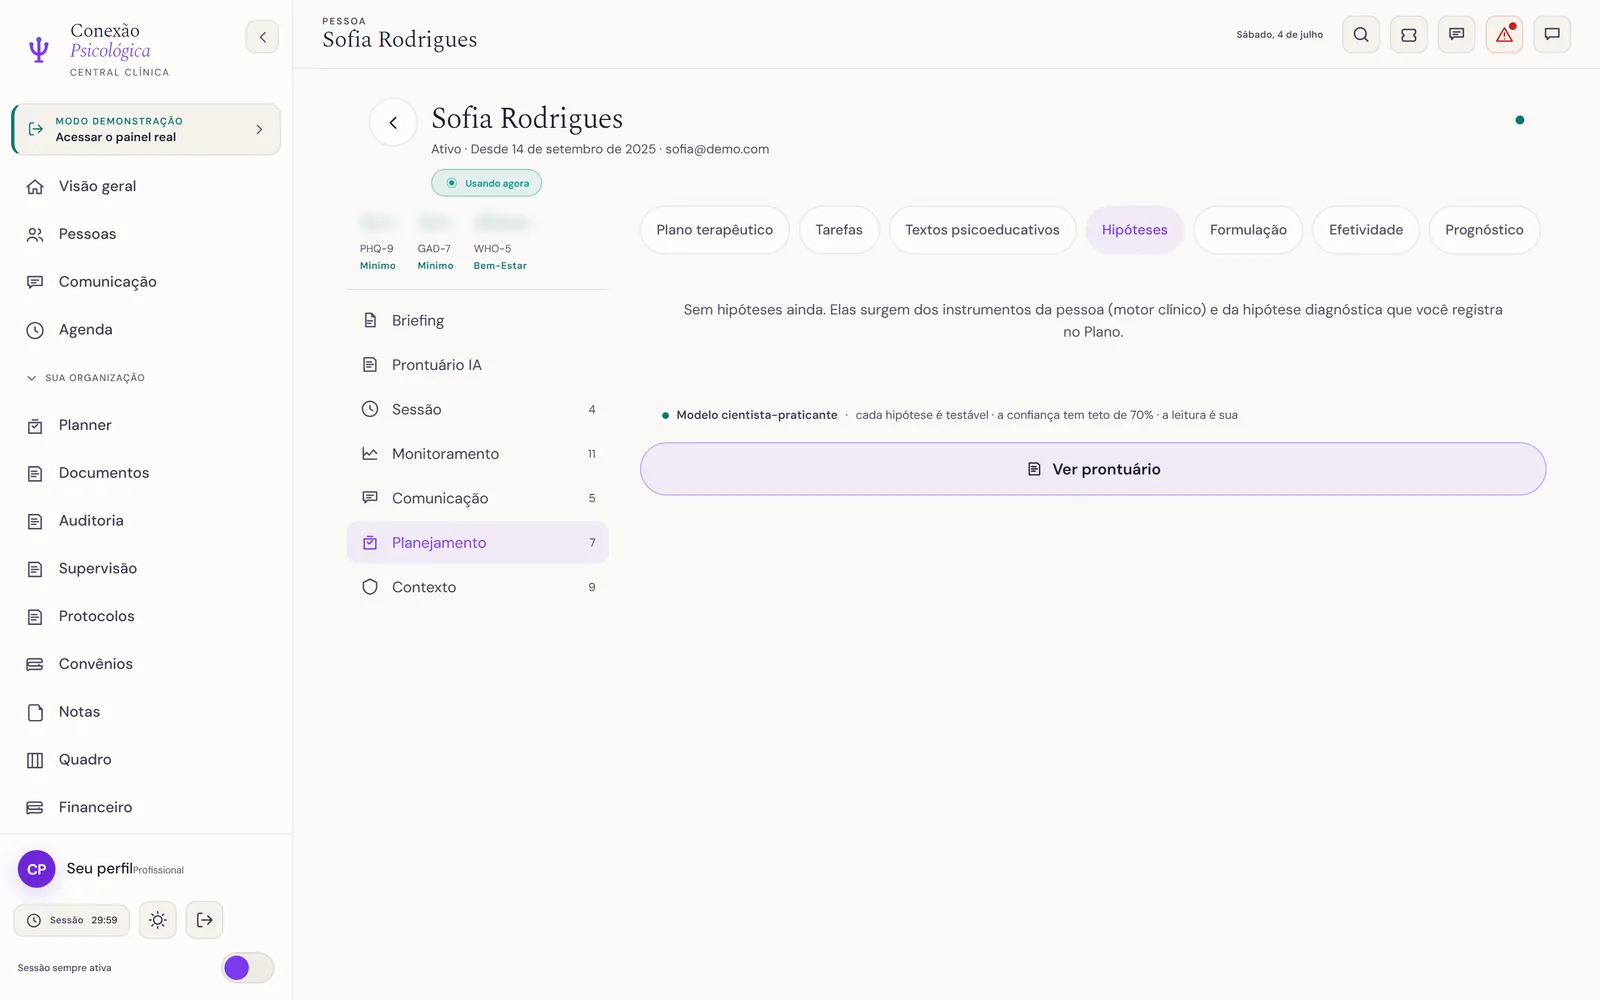Select the Plano terapêutico tab
Screen dimensions: 1600x1000
[715, 230]
